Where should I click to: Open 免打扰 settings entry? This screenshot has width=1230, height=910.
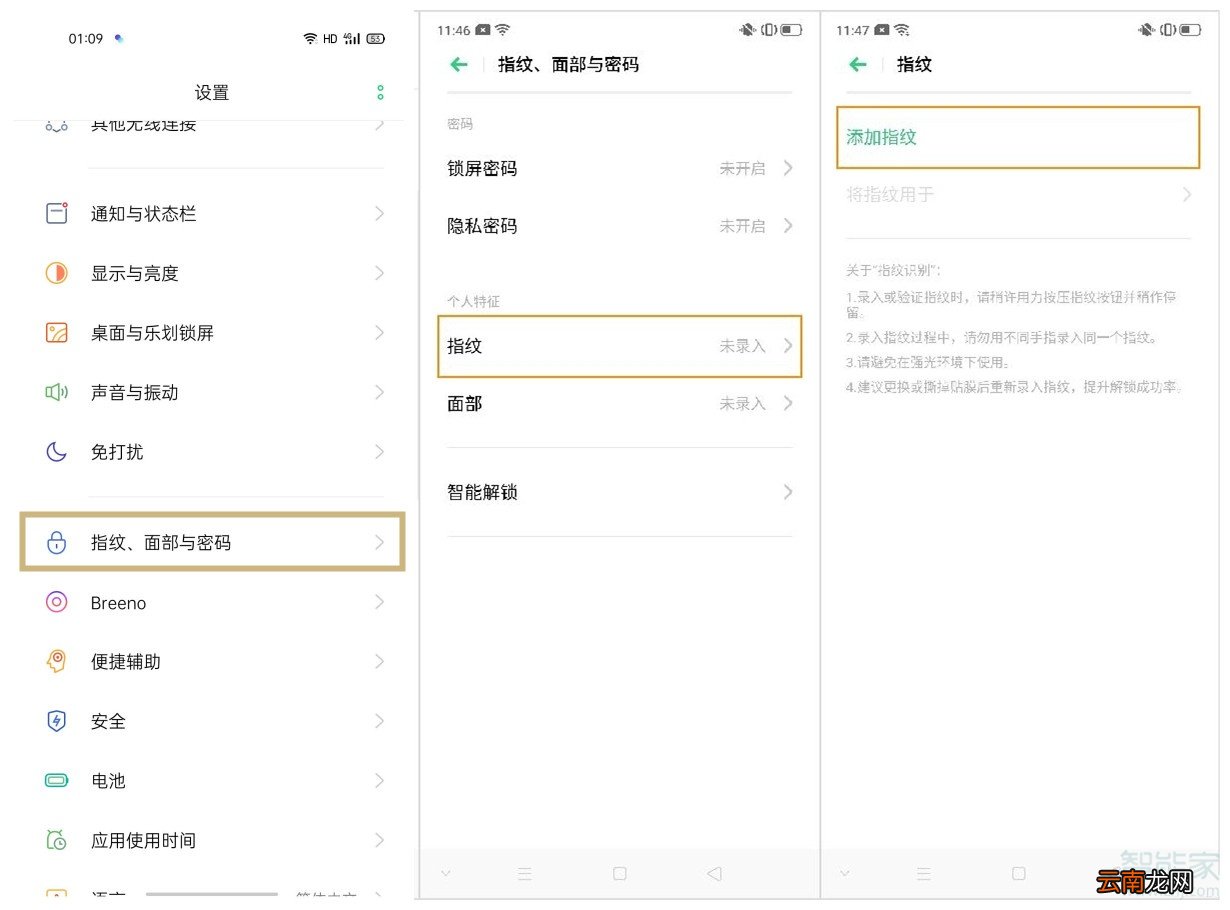pos(212,452)
